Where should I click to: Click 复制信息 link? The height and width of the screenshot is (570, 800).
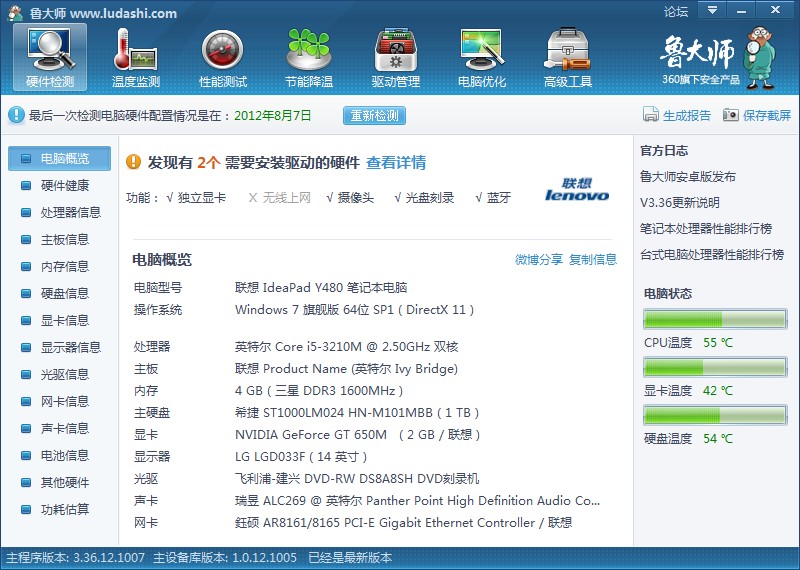coord(592,259)
